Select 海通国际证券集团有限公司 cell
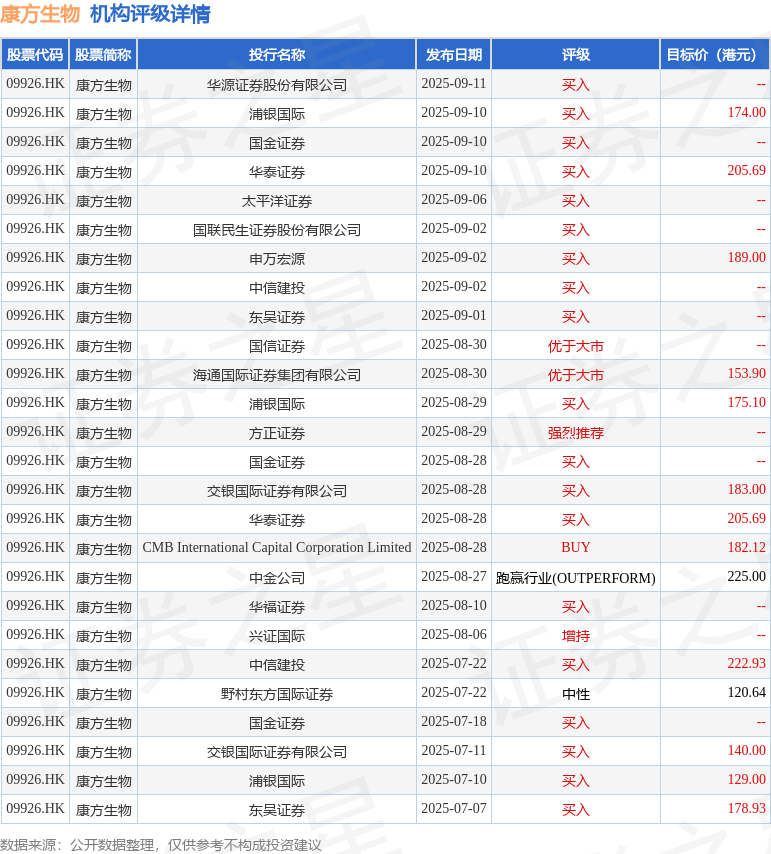 (277, 375)
